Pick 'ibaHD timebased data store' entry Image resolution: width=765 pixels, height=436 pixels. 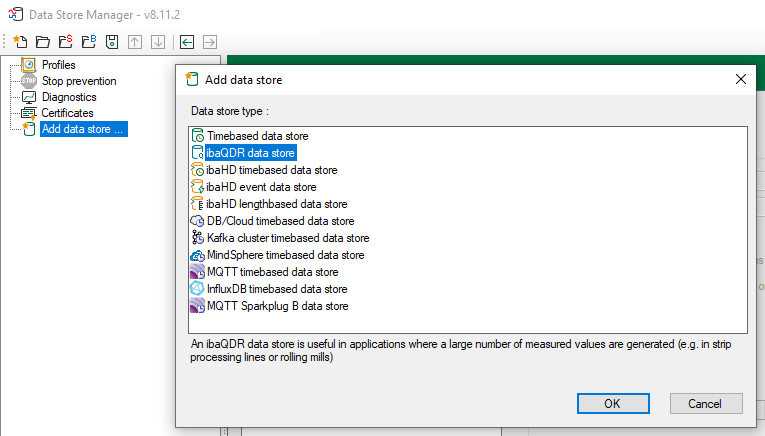272,170
